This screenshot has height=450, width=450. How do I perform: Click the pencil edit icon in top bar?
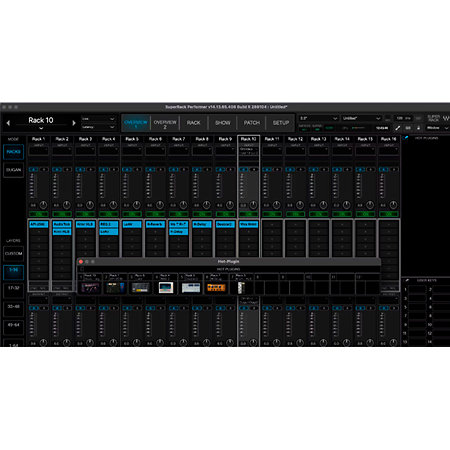(398, 128)
